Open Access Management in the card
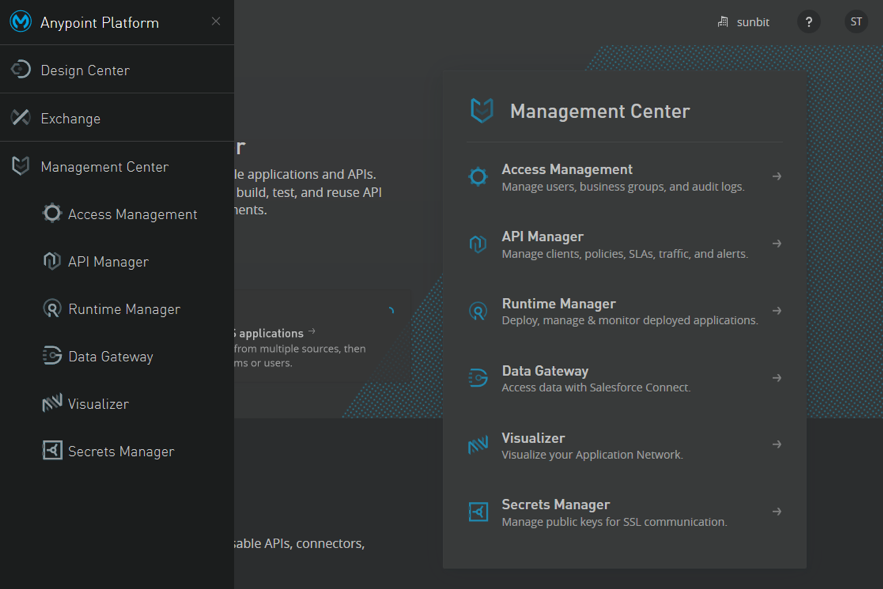Image resolution: width=883 pixels, height=589 pixels. (x=567, y=170)
